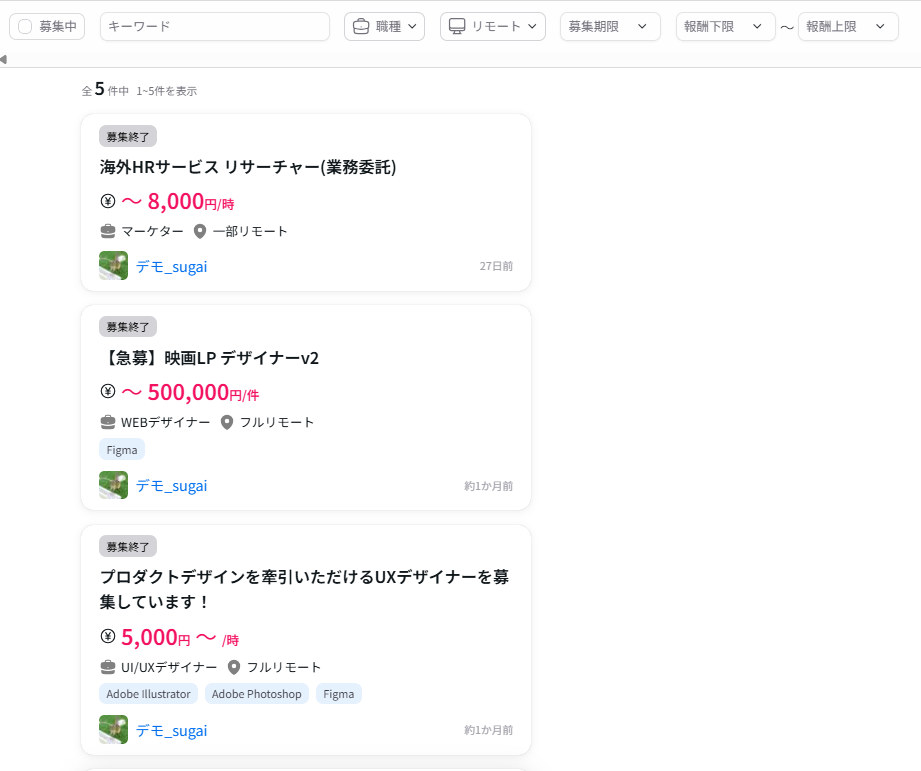Open the 募集期限 dropdown

tap(610, 26)
